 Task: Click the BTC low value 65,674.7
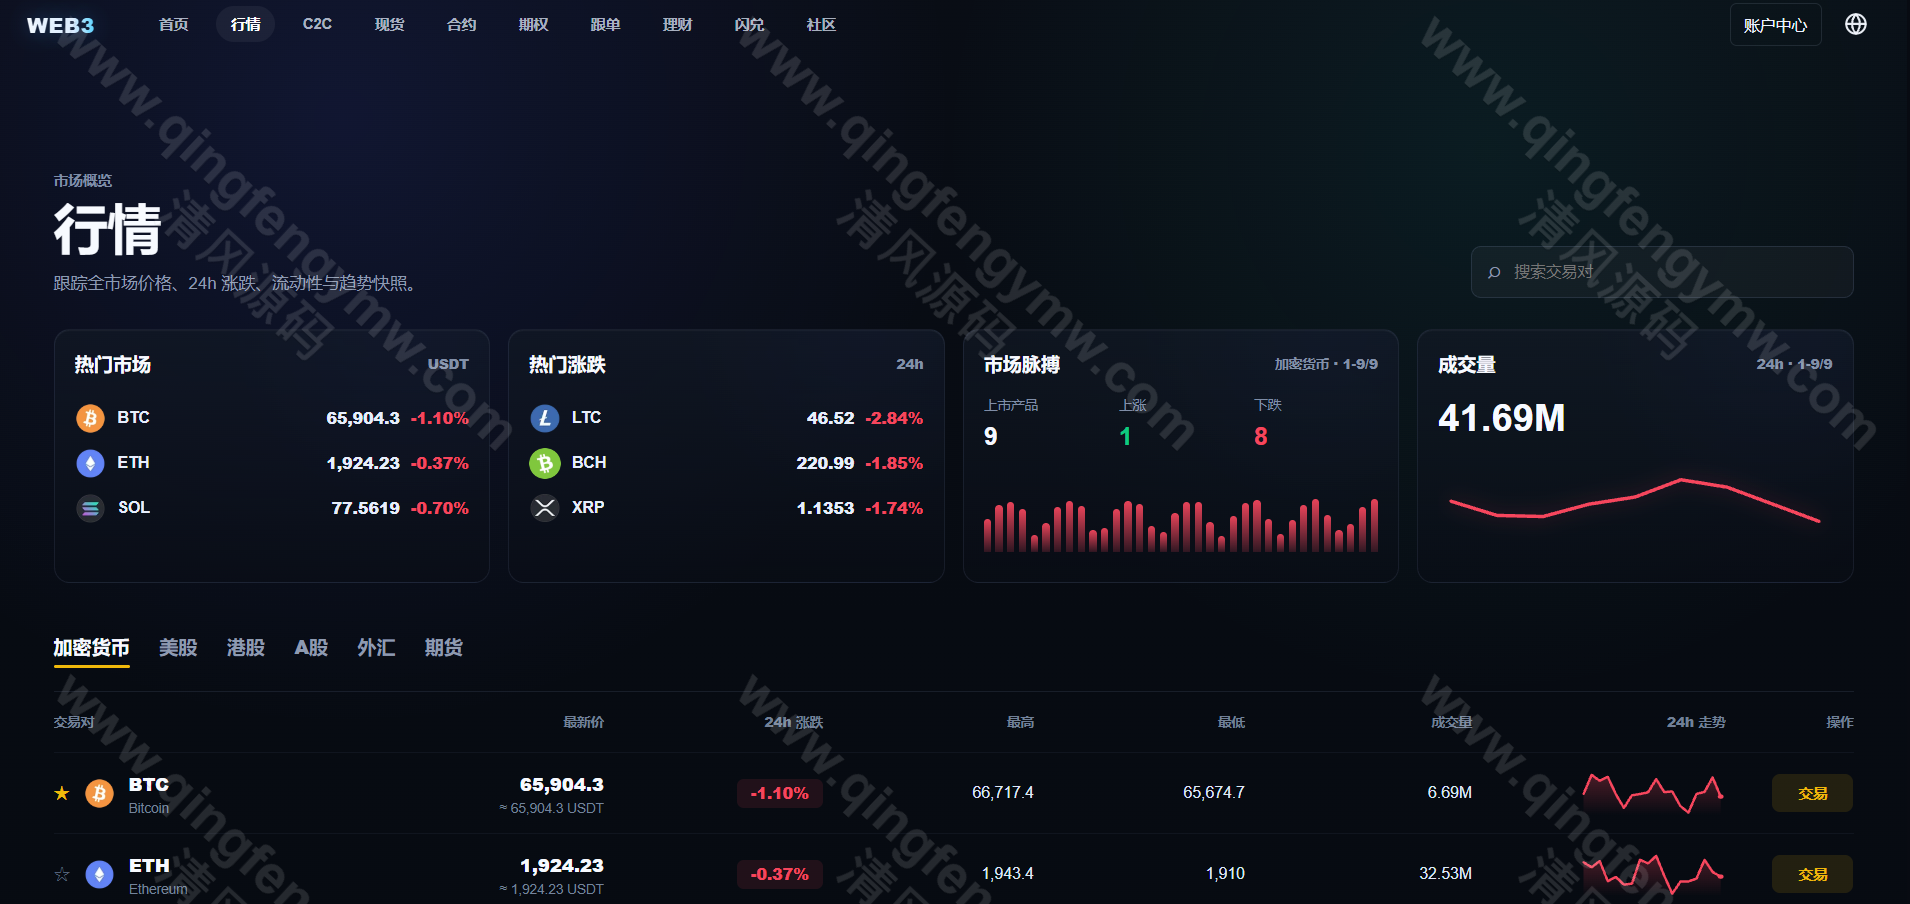coord(1214,793)
